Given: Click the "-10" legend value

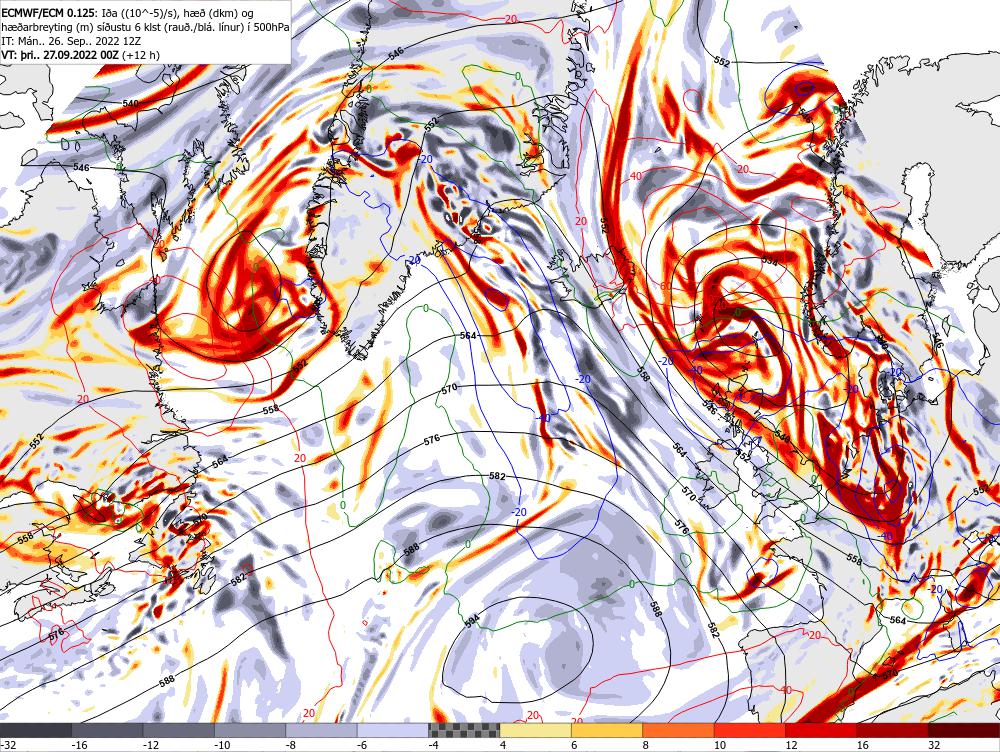Looking at the screenshot, I should (x=222, y=745).
